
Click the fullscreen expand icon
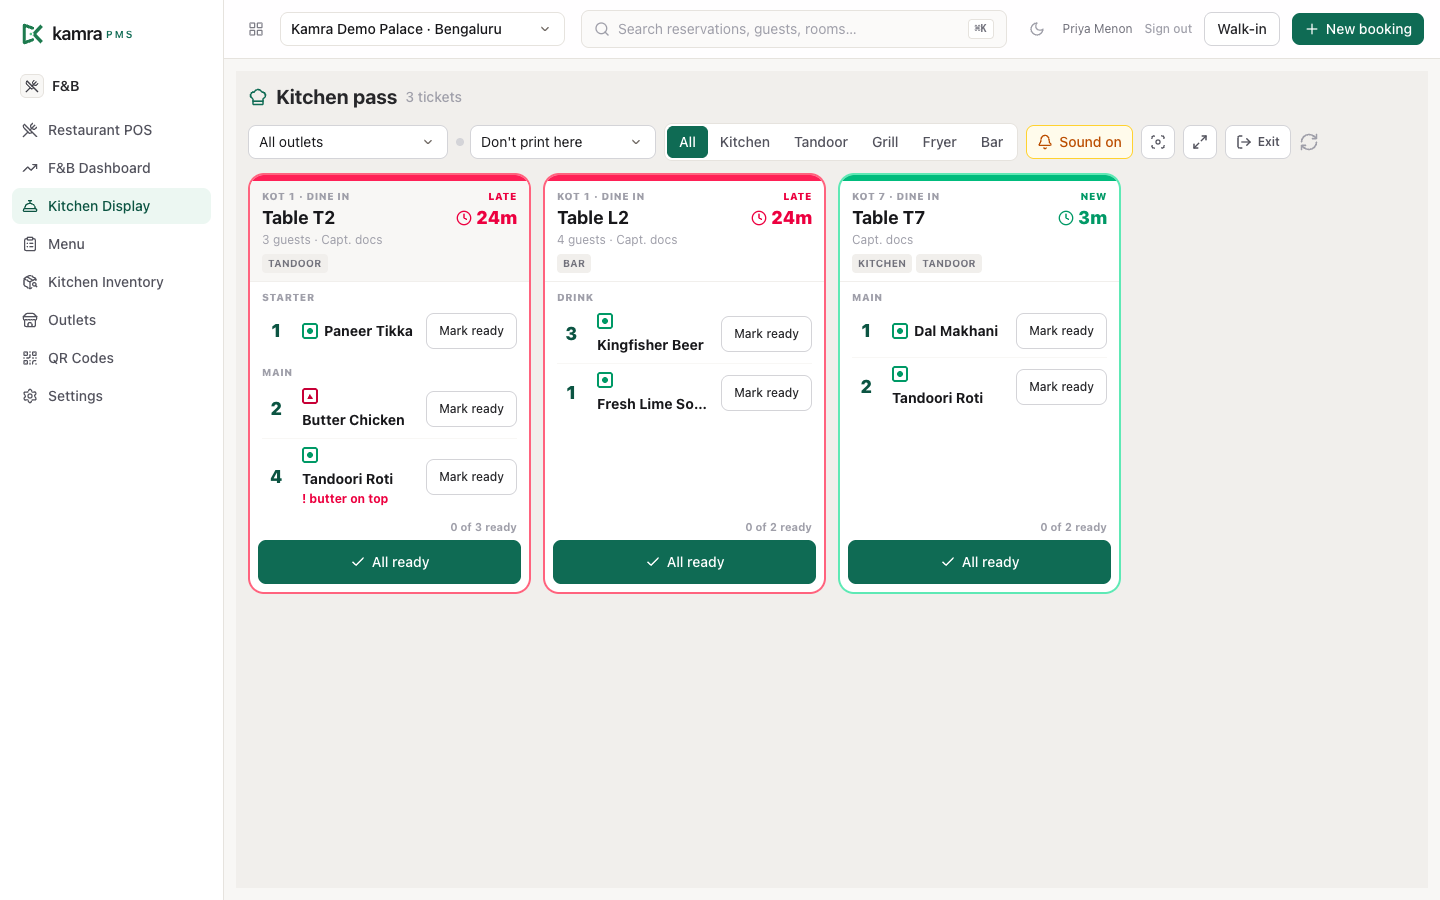[1200, 142]
